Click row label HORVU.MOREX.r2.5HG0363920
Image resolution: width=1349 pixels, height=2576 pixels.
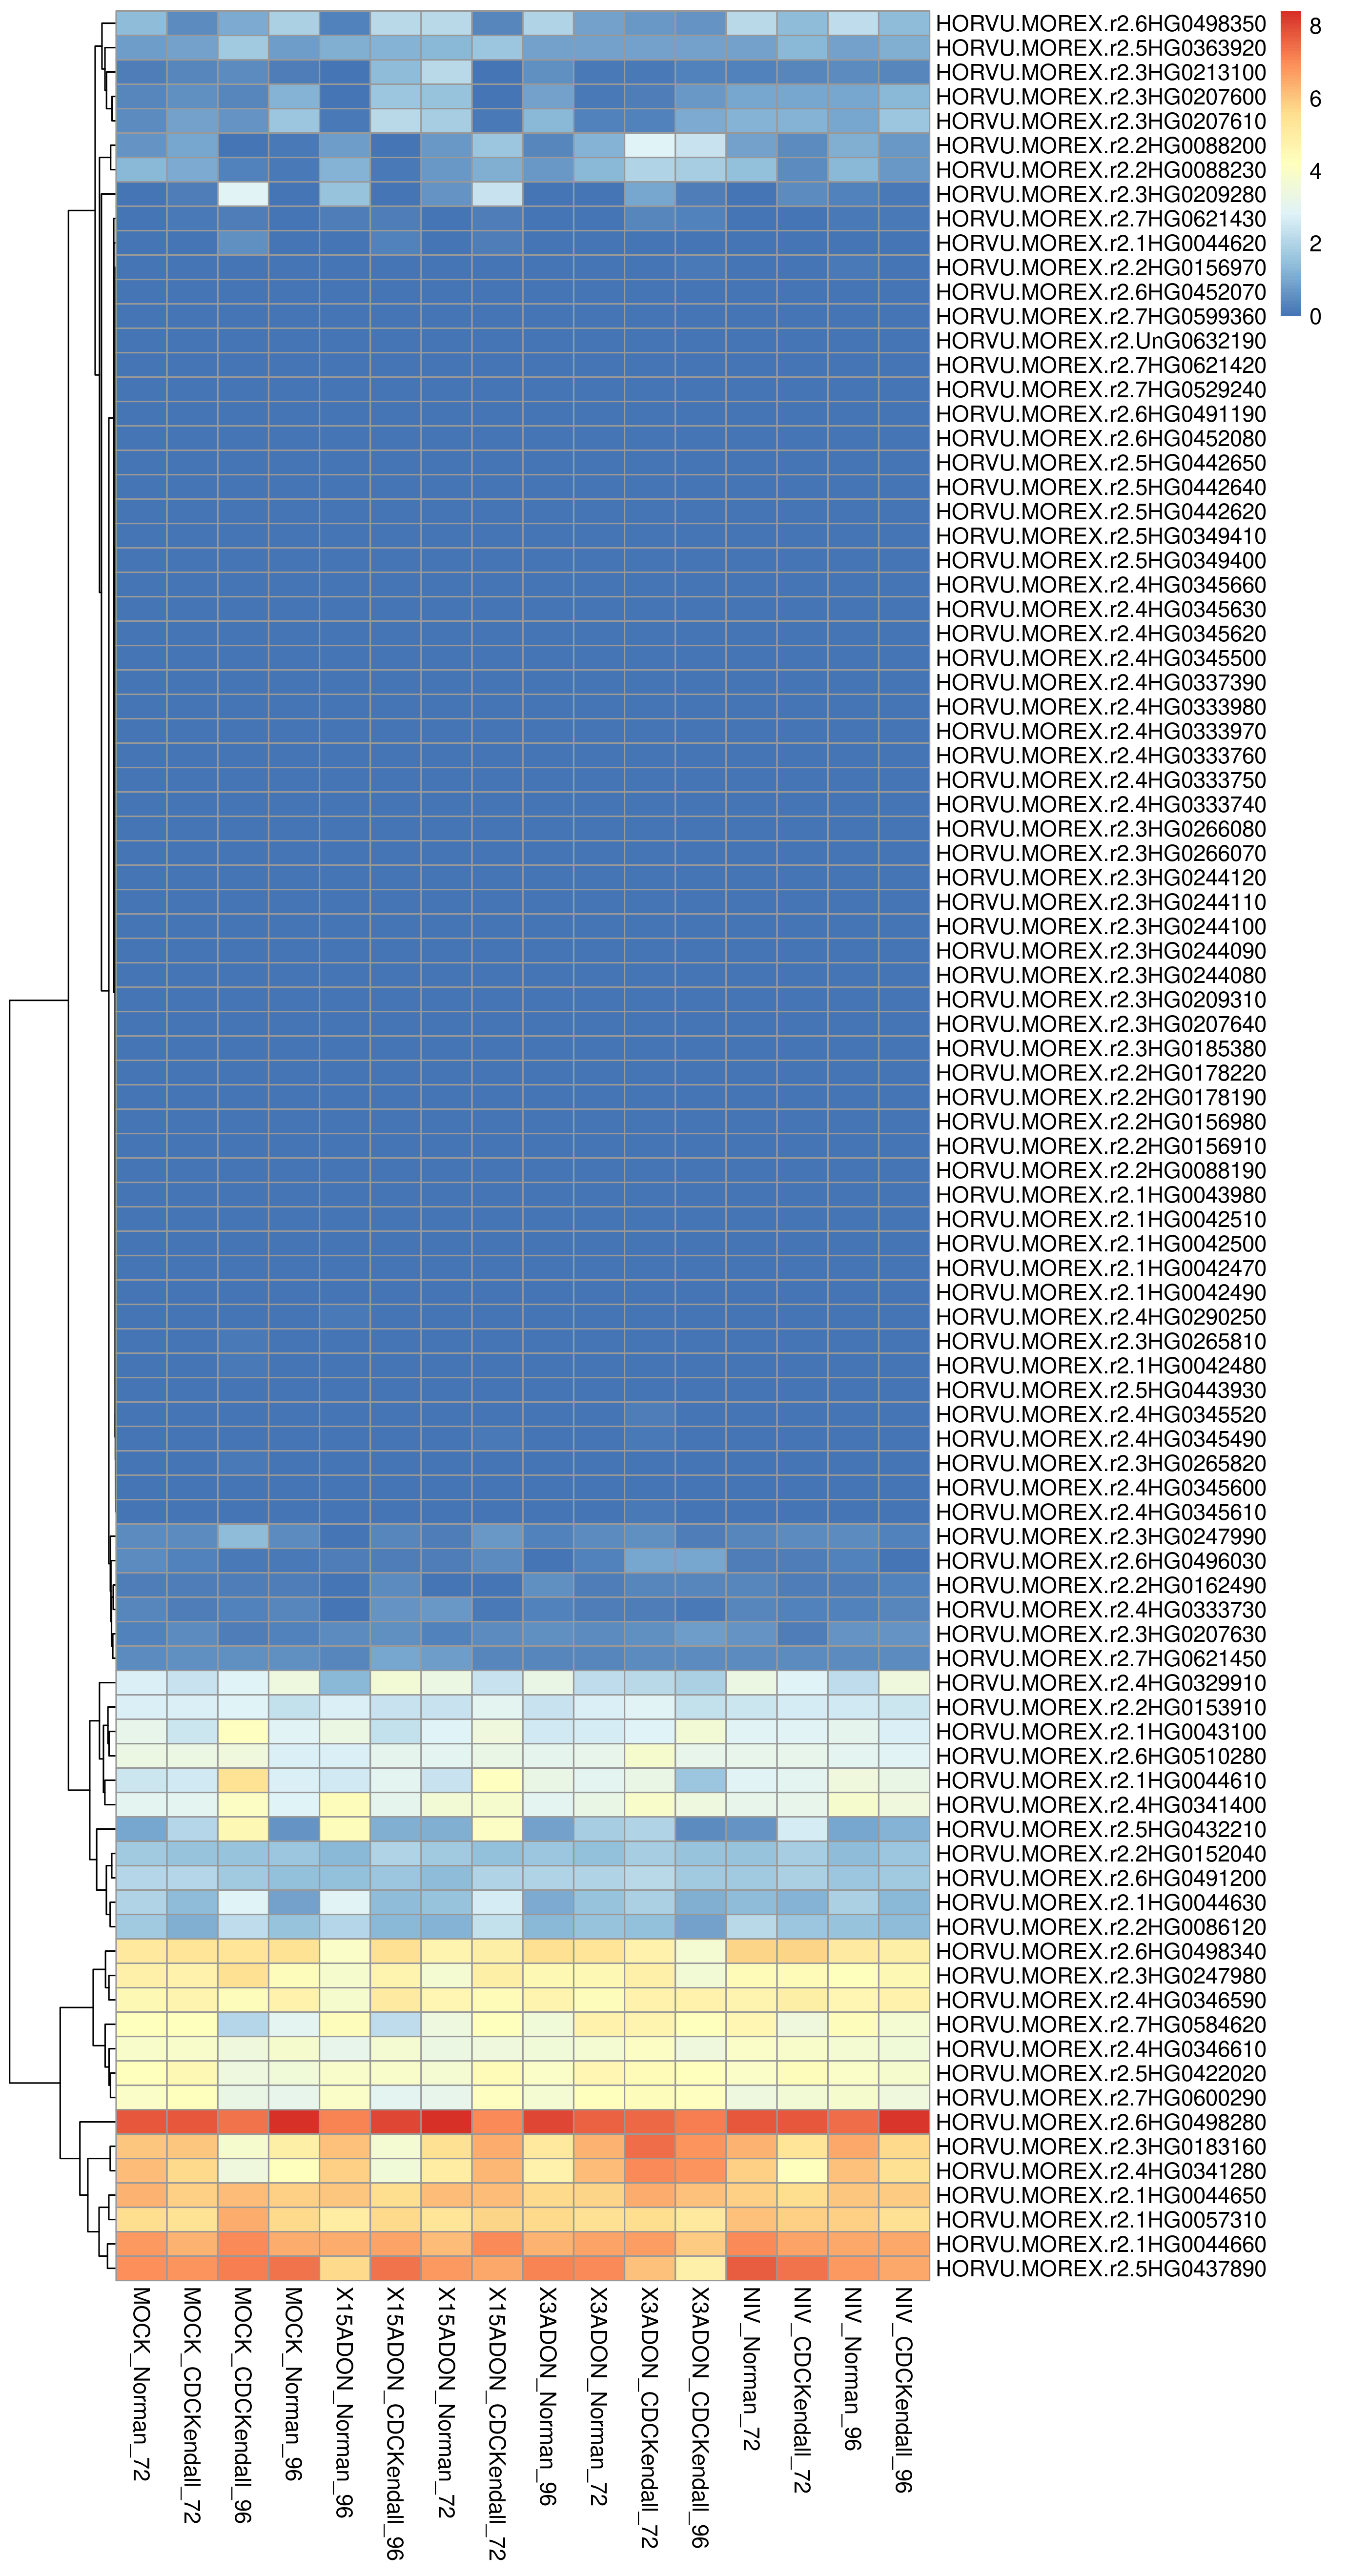pyautogui.click(x=1101, y=48)
